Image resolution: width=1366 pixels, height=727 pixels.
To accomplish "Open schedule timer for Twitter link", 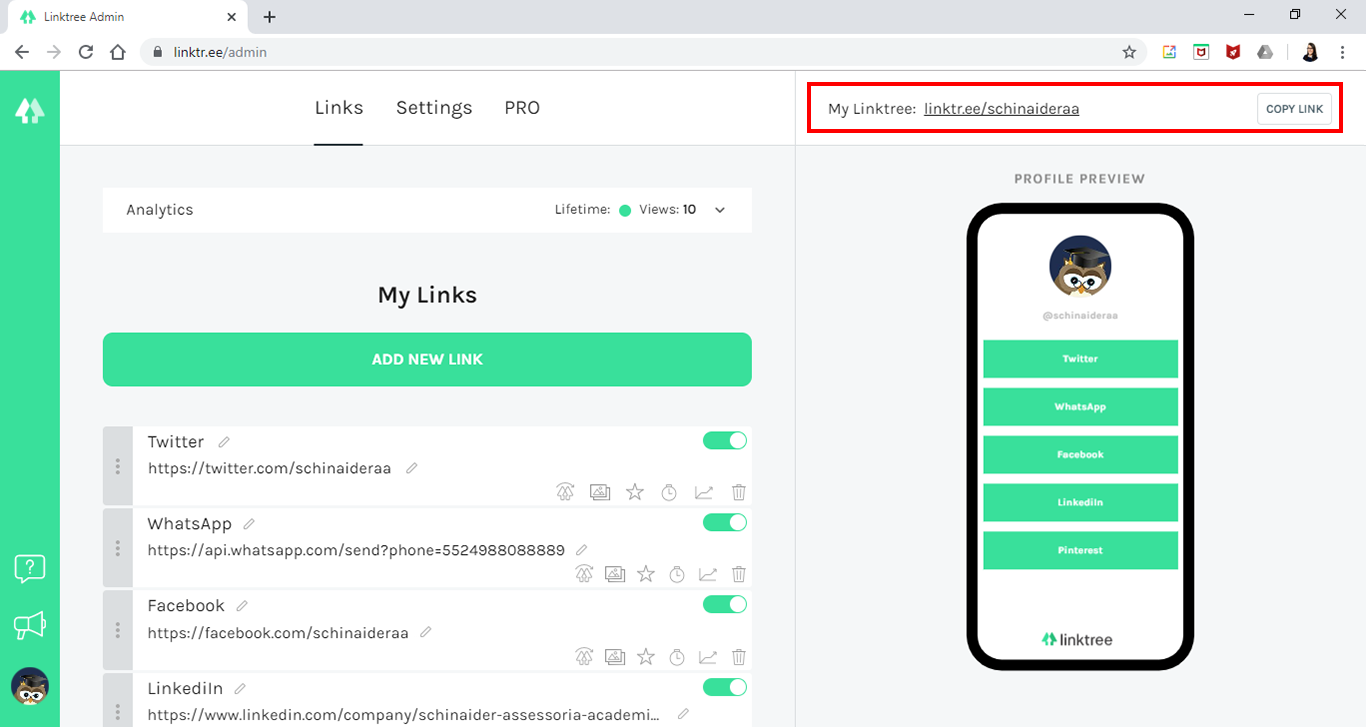I will [x=669, y=492].
